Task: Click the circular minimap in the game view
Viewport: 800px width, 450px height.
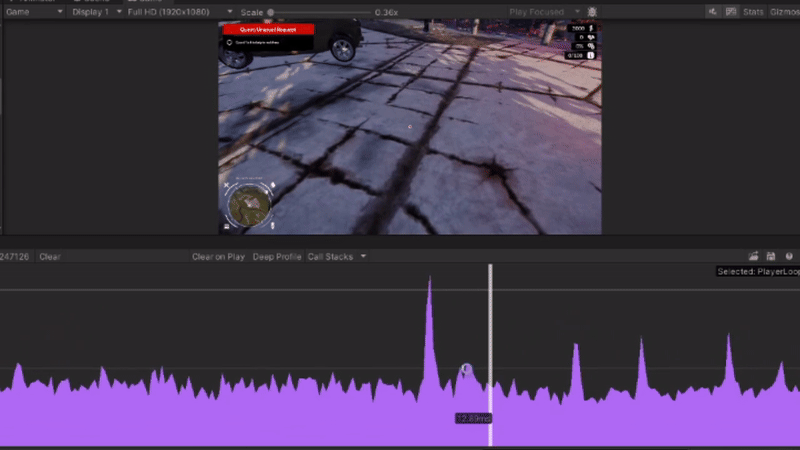Action: coord(249,205)
